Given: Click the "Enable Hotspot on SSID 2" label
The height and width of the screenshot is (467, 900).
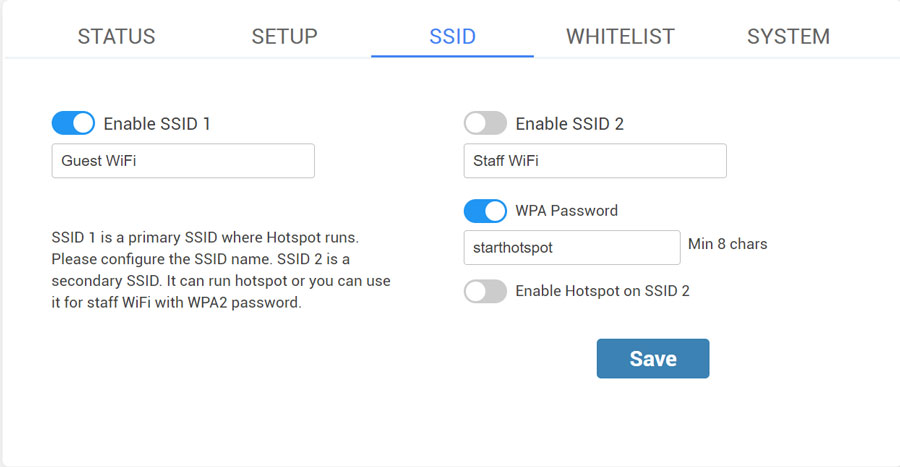Looking at the screenshot, I should tap(602, 291).
